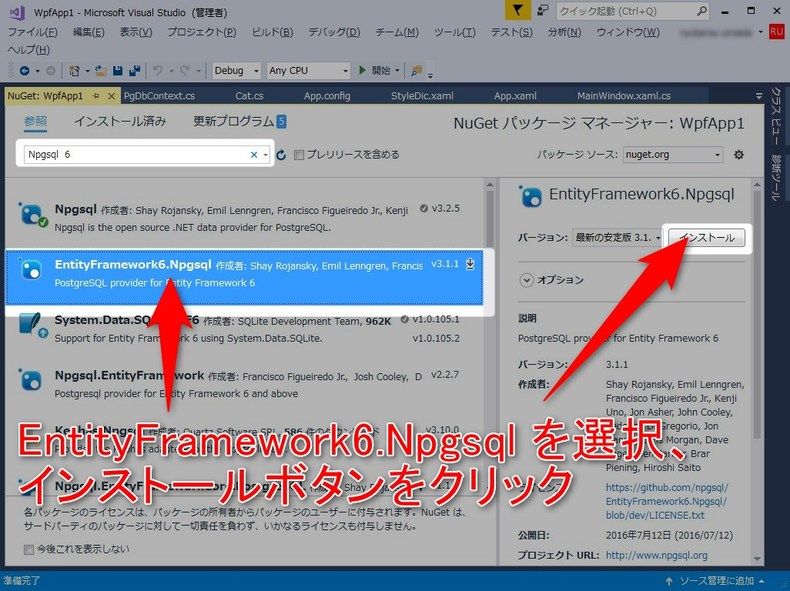Open the Installed packages tab
This screenshot has width=790, height=591.
[x=120, y=121]
